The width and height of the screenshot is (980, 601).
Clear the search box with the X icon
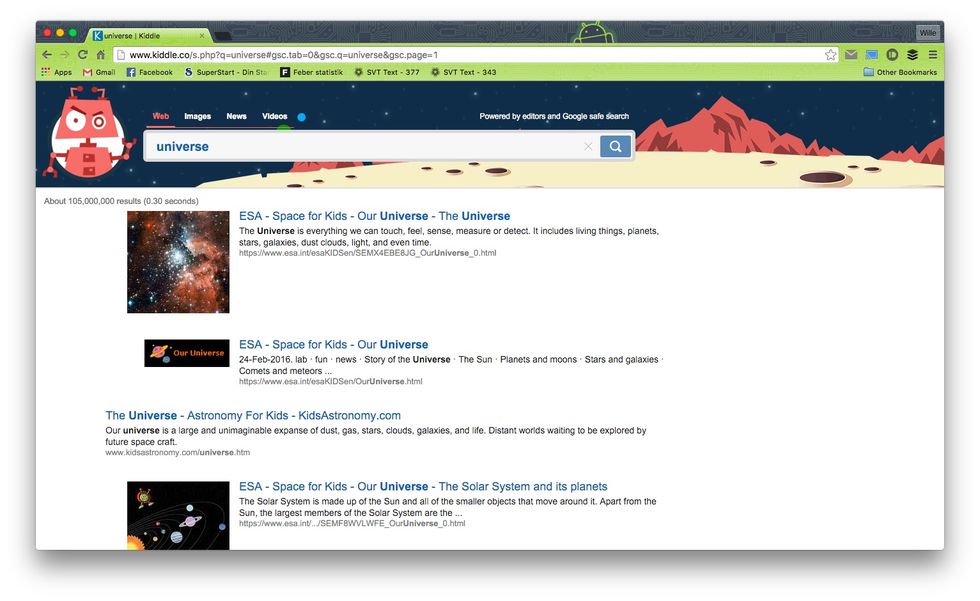(588, 147)
